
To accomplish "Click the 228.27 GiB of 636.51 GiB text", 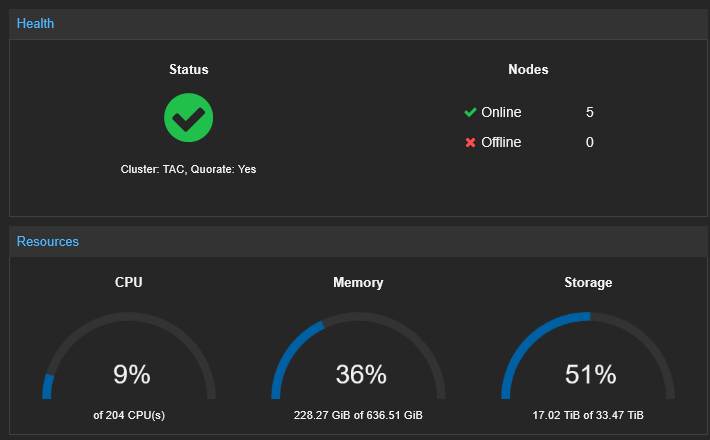I will click(358, 415).
